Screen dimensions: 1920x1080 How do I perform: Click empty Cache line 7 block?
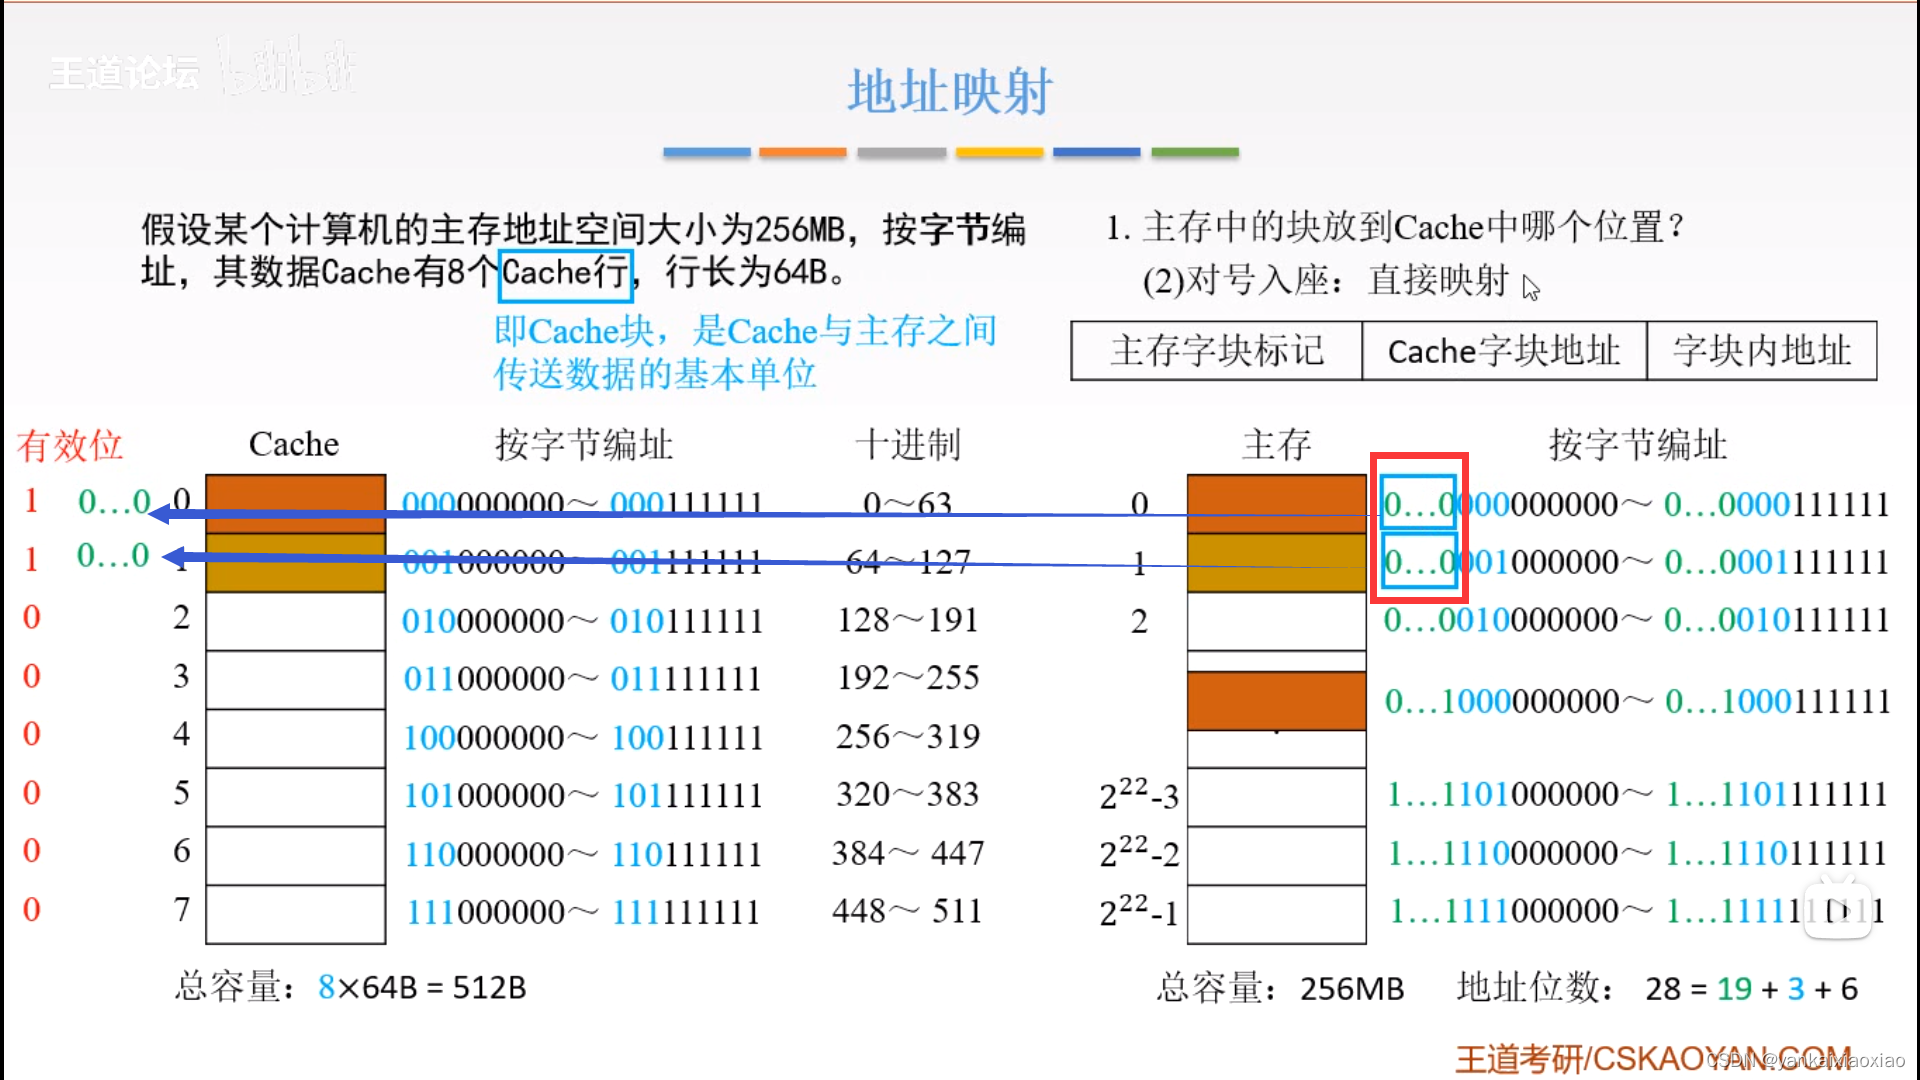(x=296, y=914)
